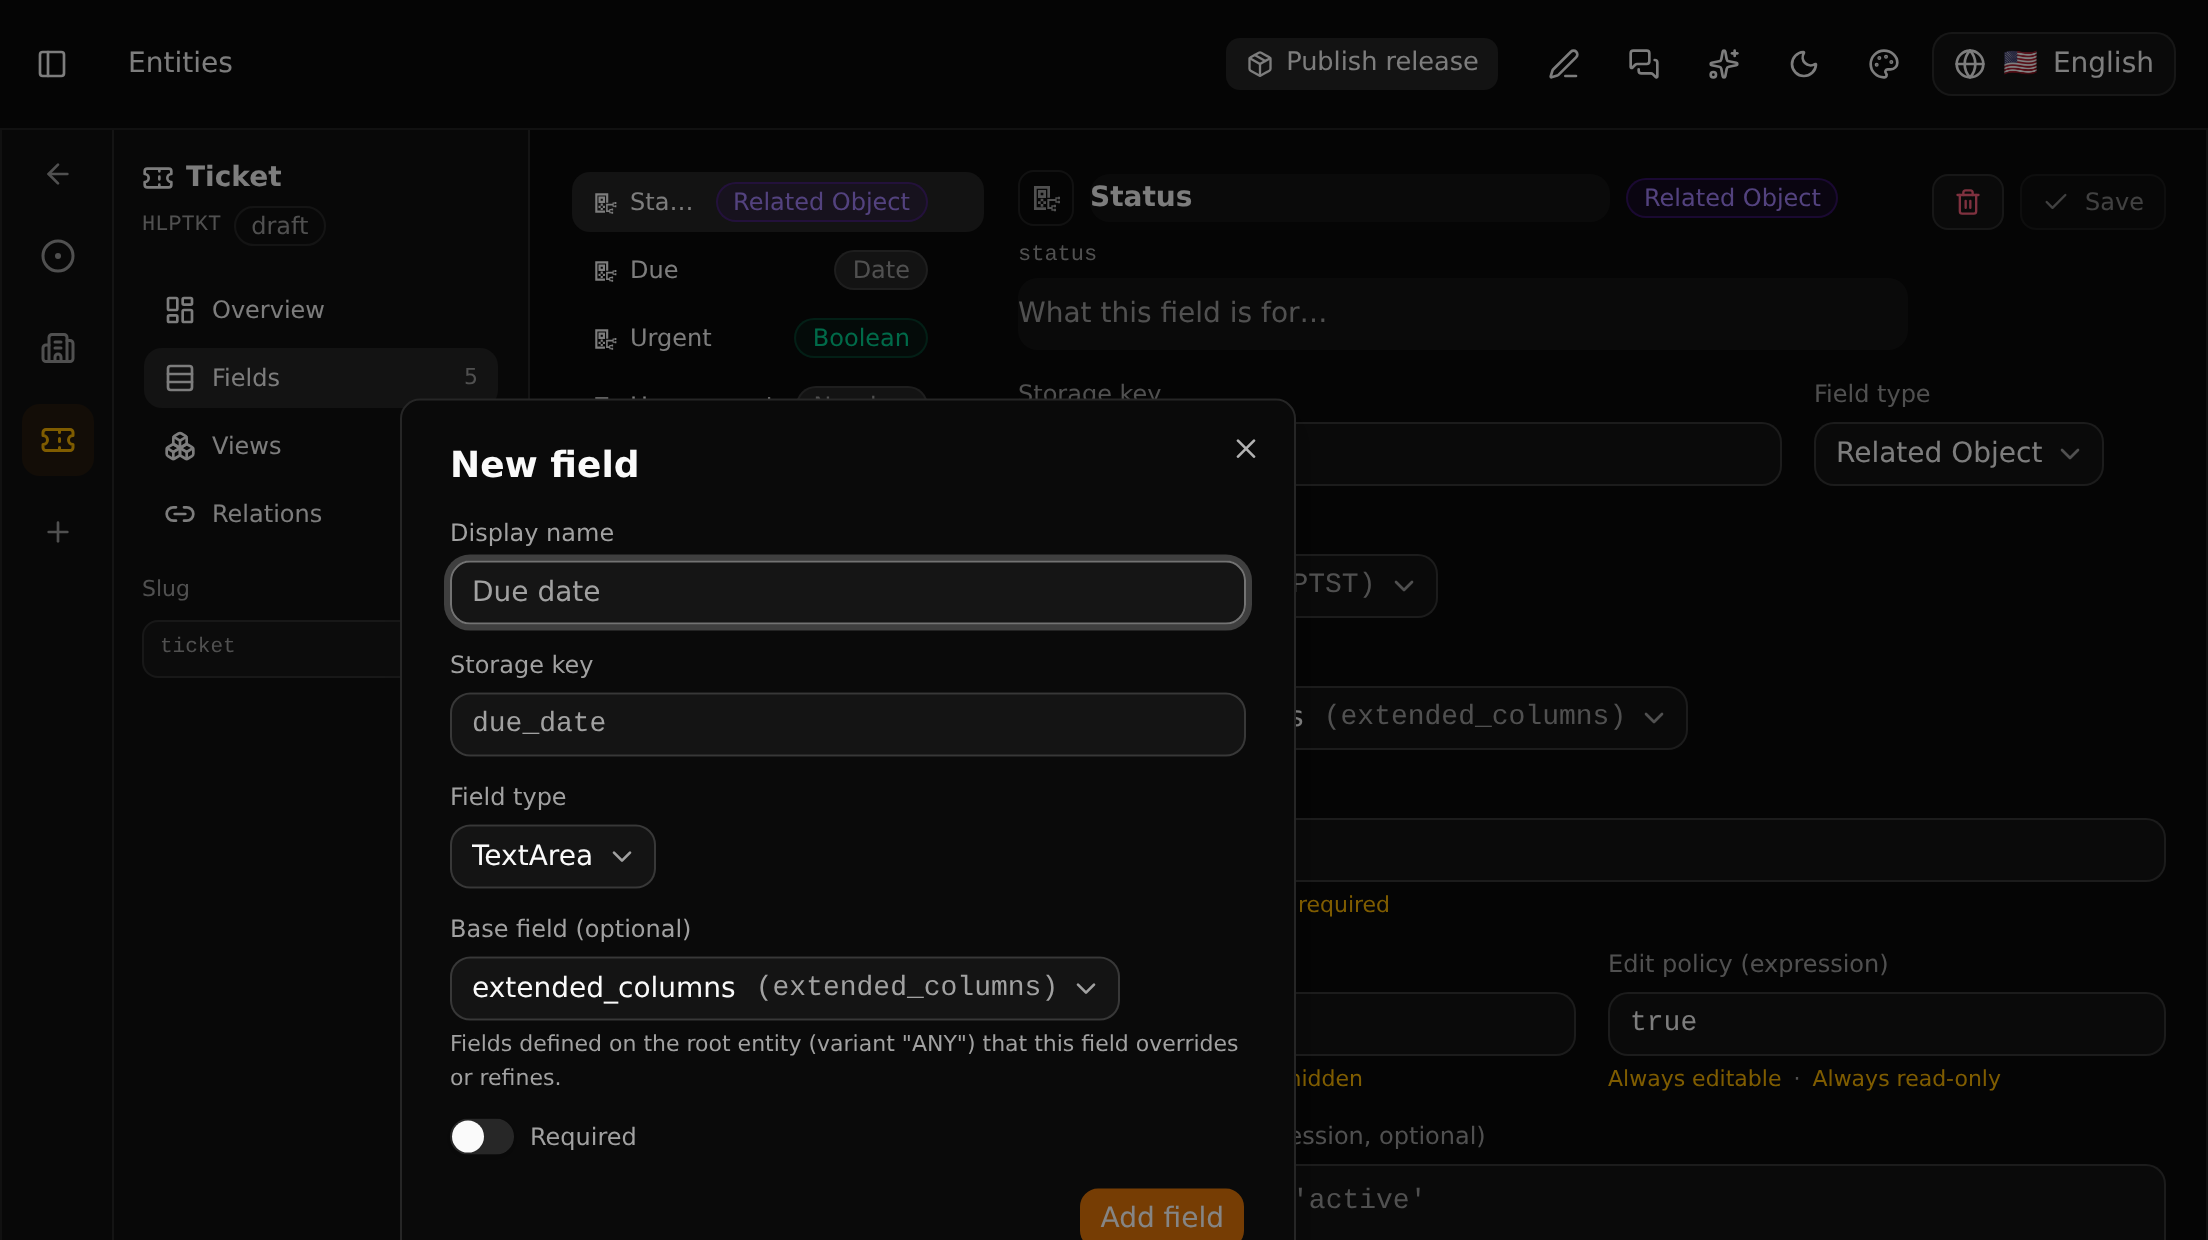The width and height of the screenshot is (2208, 1240).
Task: Click the Save button
Action: (x=2093, y=202)
